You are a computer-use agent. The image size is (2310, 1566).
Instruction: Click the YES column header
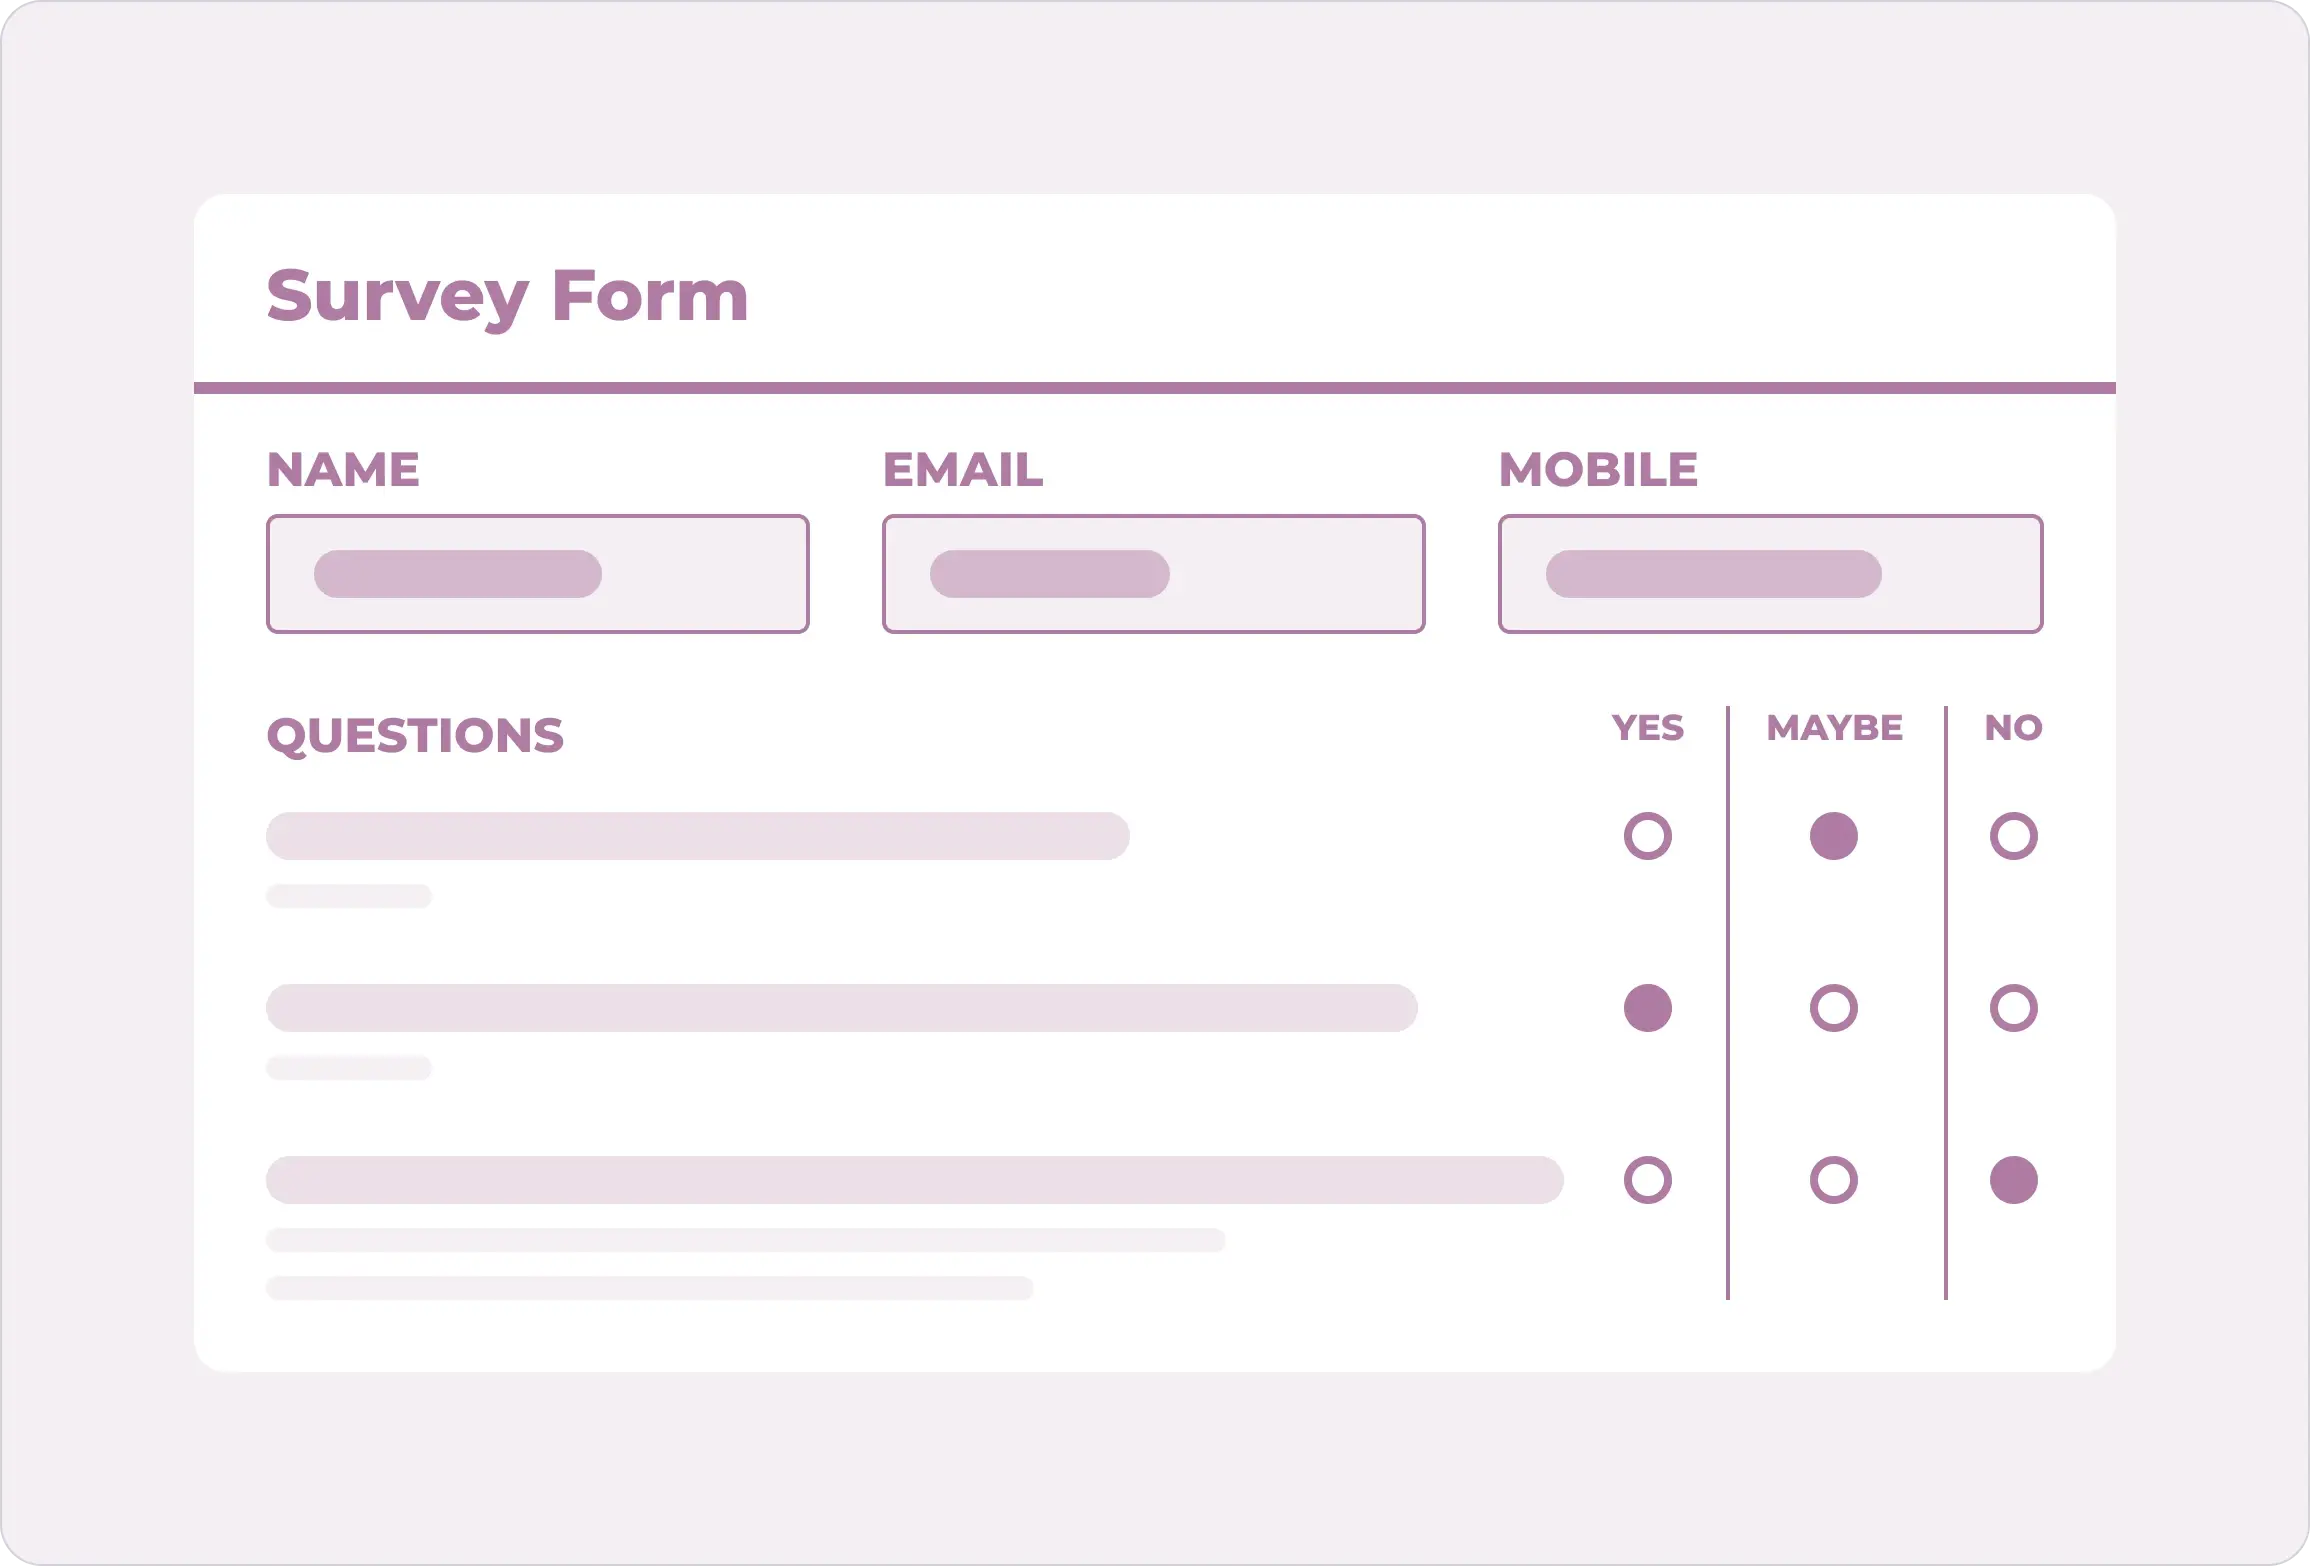(1648, 728)
